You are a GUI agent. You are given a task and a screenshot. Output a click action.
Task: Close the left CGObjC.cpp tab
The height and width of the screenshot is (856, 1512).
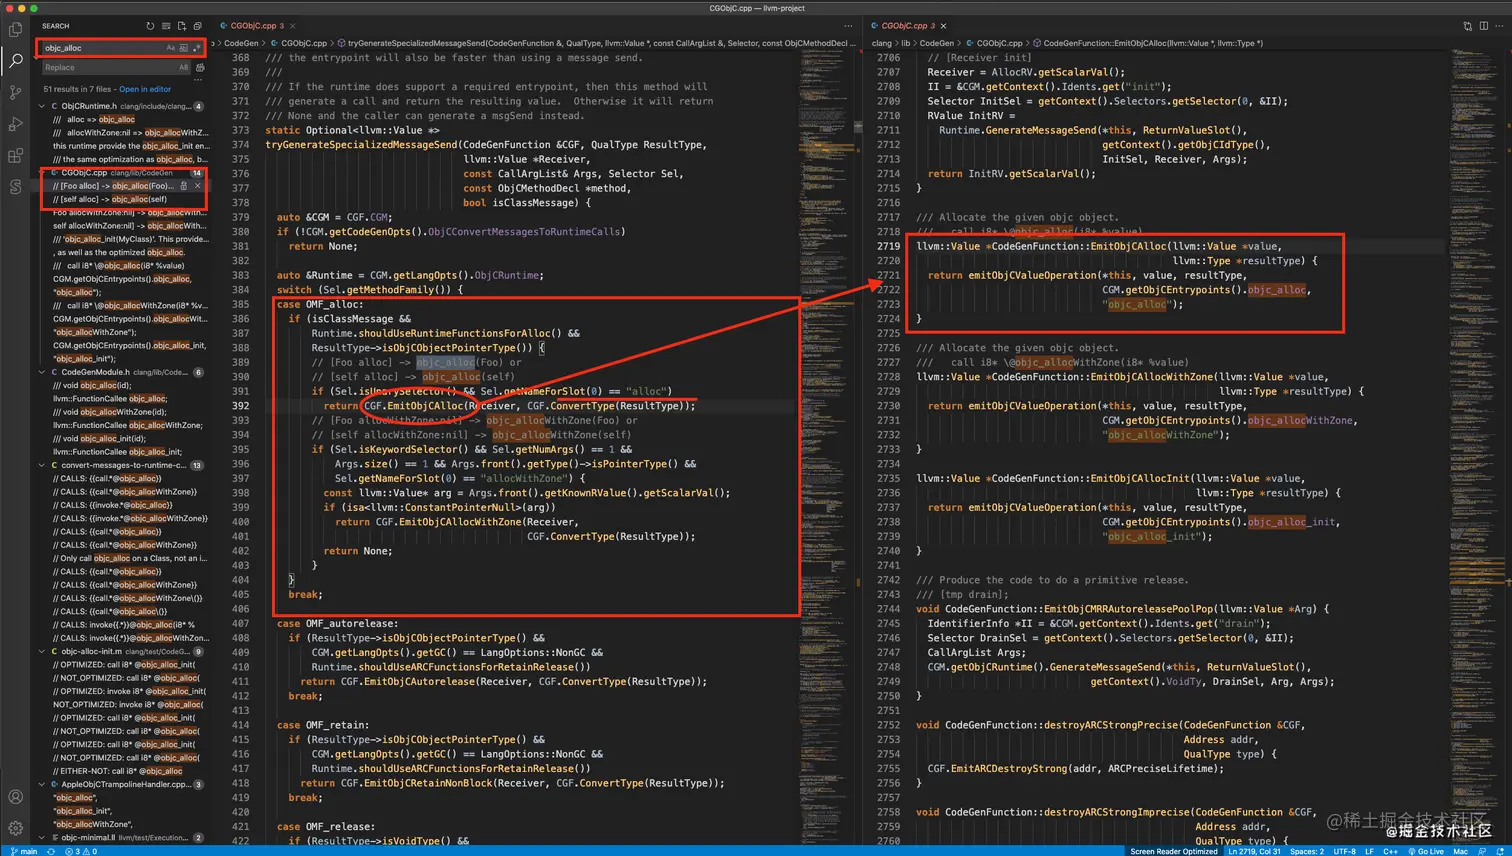pyautogui.click(x=293, y=26)
